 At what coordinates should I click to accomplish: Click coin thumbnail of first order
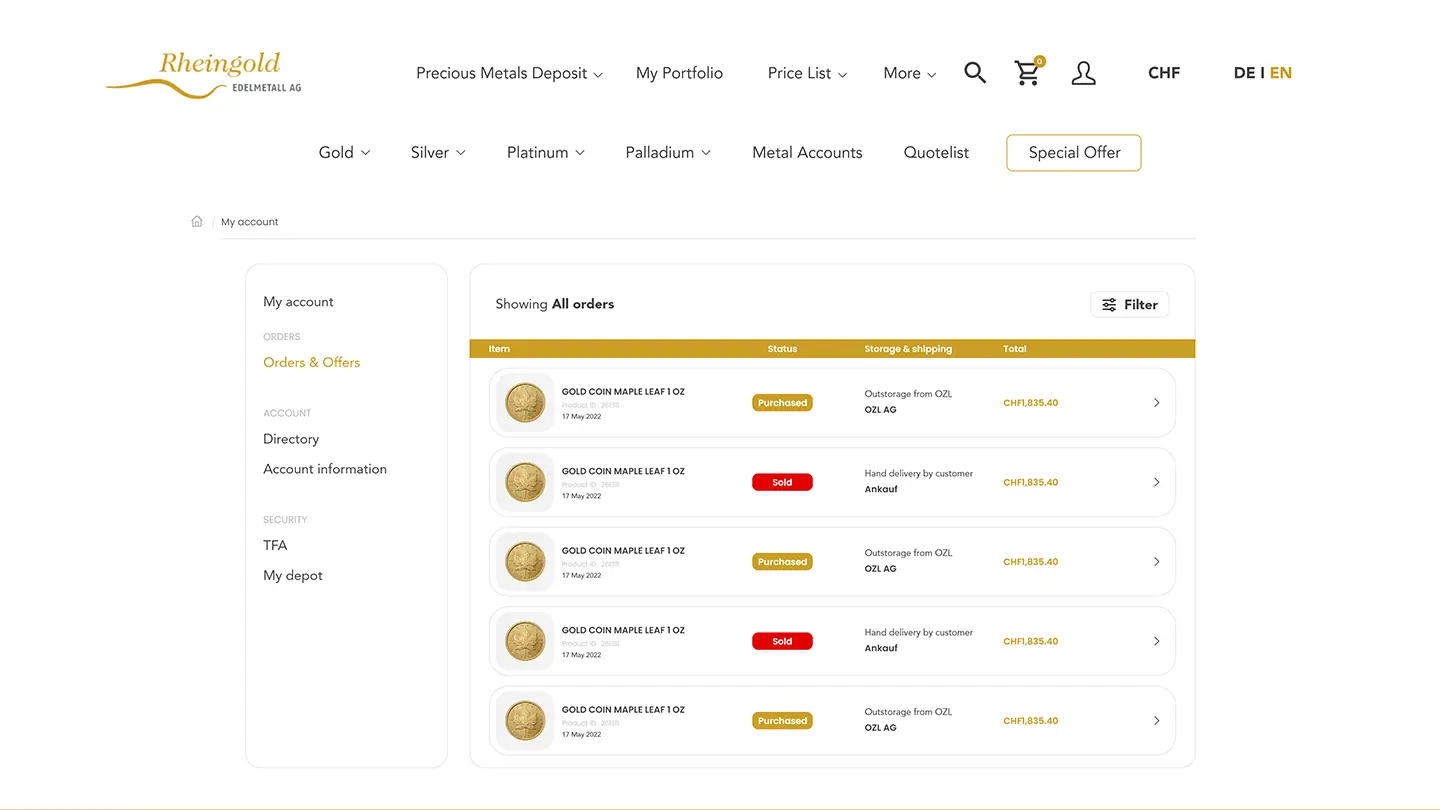pos(525,403)
